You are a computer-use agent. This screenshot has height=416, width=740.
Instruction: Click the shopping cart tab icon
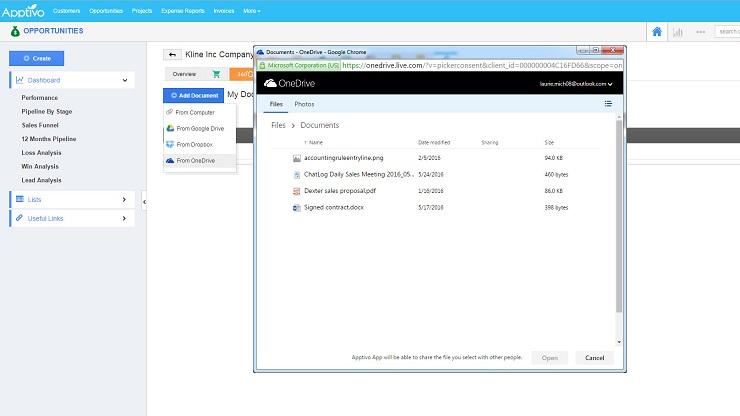(216, 74)
